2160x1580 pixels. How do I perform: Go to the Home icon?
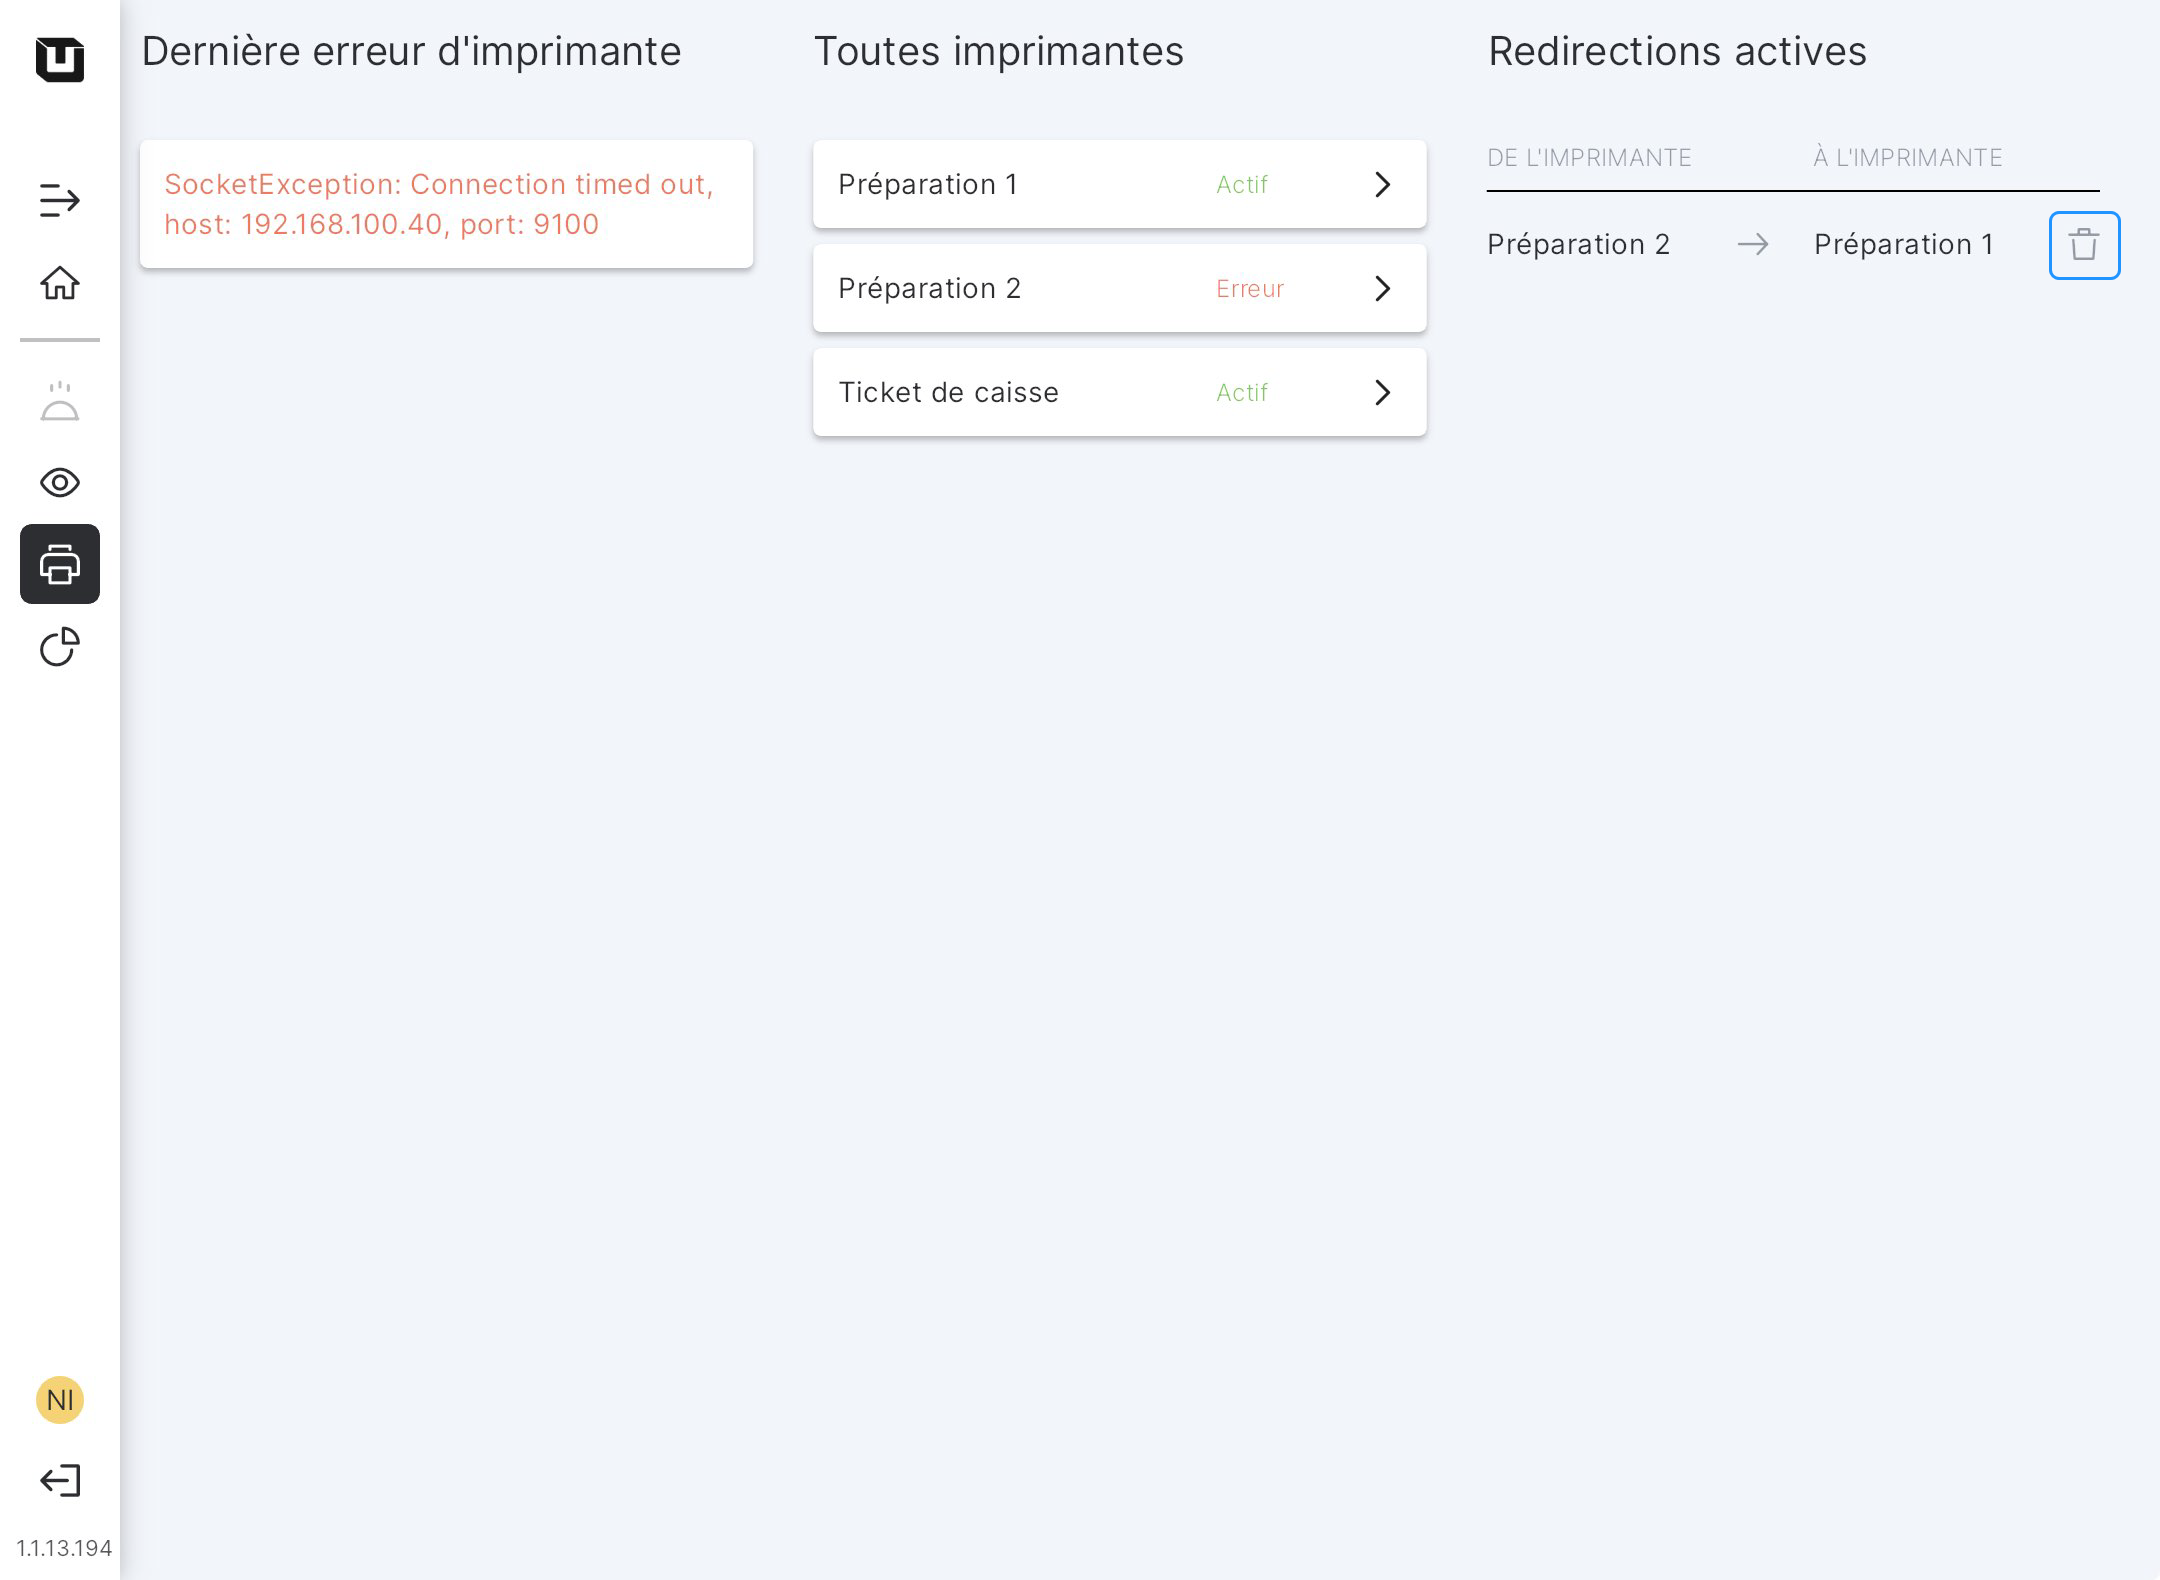click(60, 283)
